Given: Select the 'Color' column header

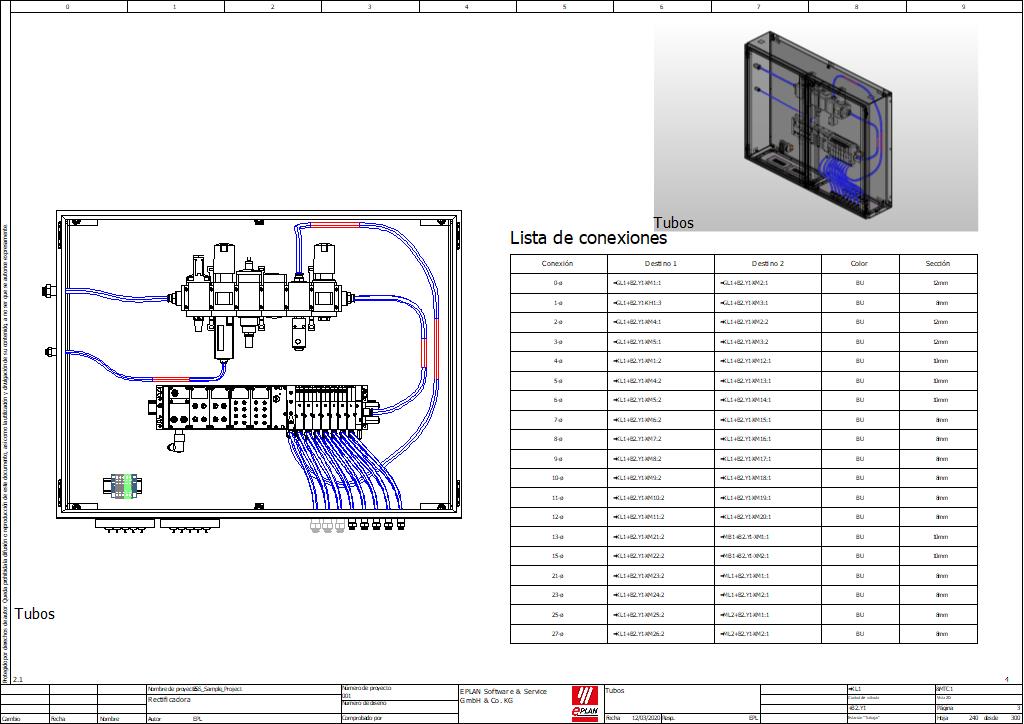Looking at the screenshot, I should click(859, 264).
